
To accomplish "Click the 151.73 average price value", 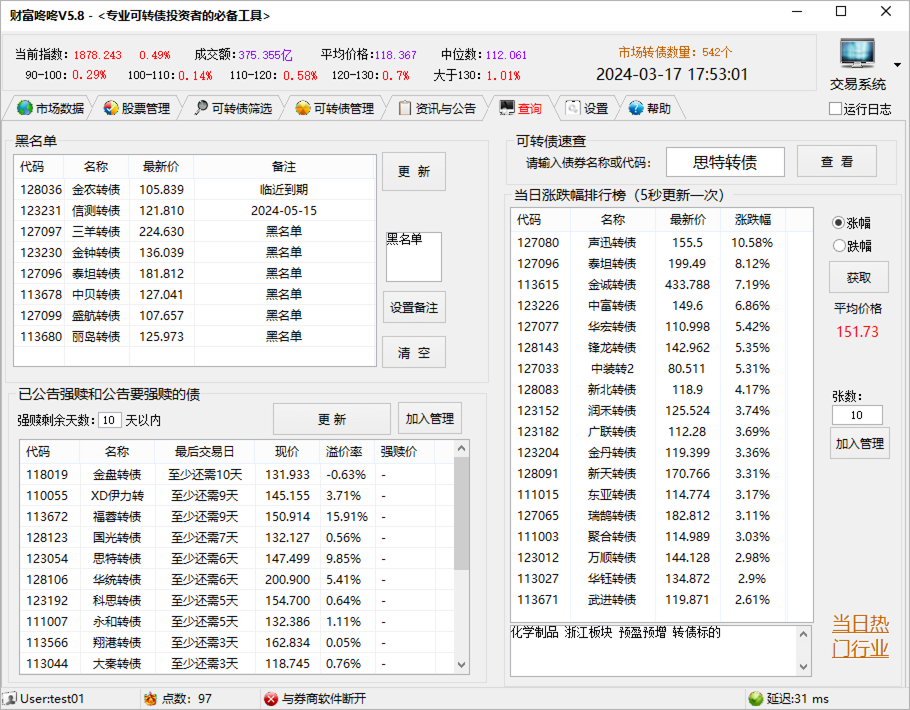I will 858,331.
